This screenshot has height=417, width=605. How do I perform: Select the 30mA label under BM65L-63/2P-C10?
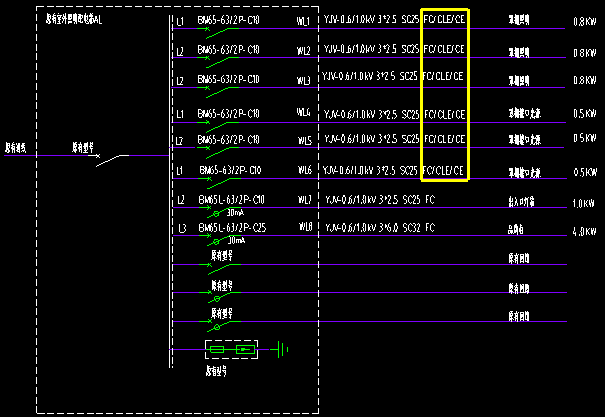click(x=235, y=213)
